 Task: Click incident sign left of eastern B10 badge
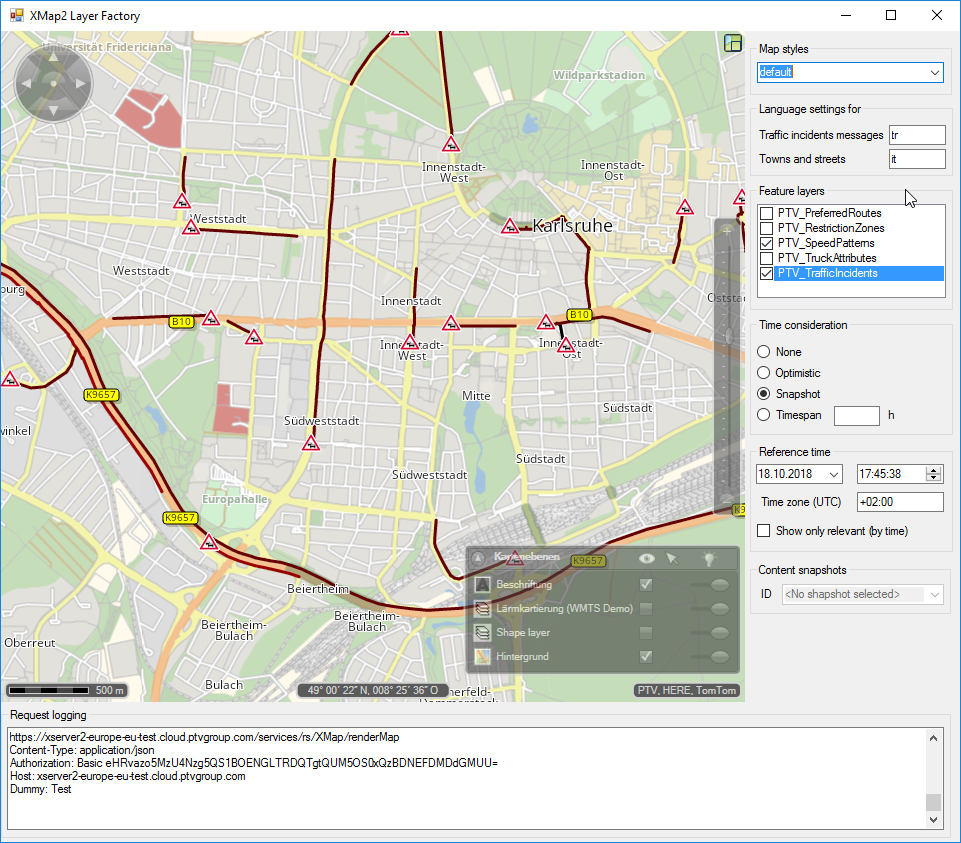pyautogui.click(x=545, y=322)
